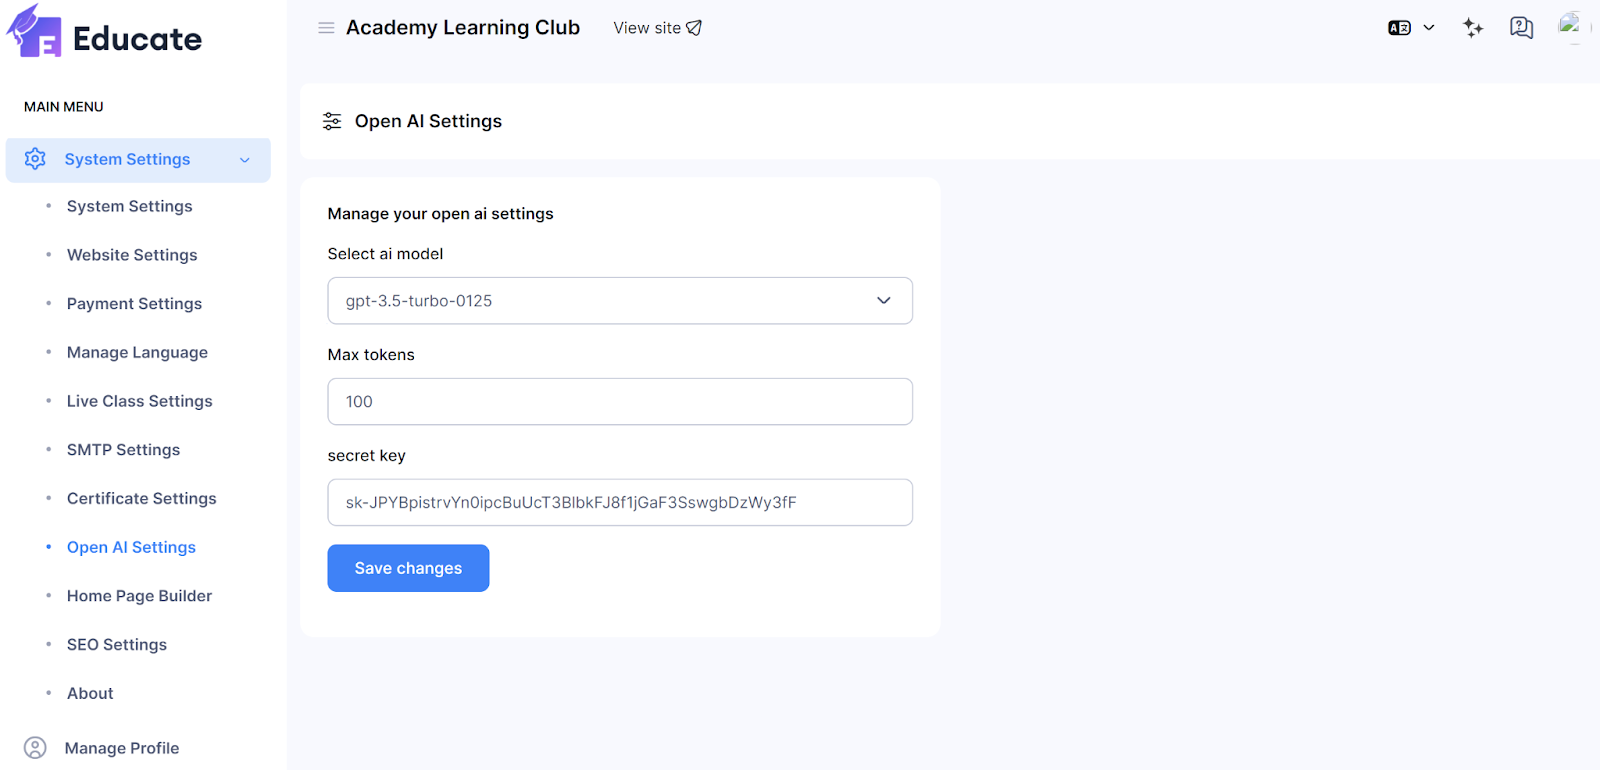Image resolution: width=1600 pixels, height=770 pixels.
Task: Open the help question chat icon
Action: point(1521,28)
